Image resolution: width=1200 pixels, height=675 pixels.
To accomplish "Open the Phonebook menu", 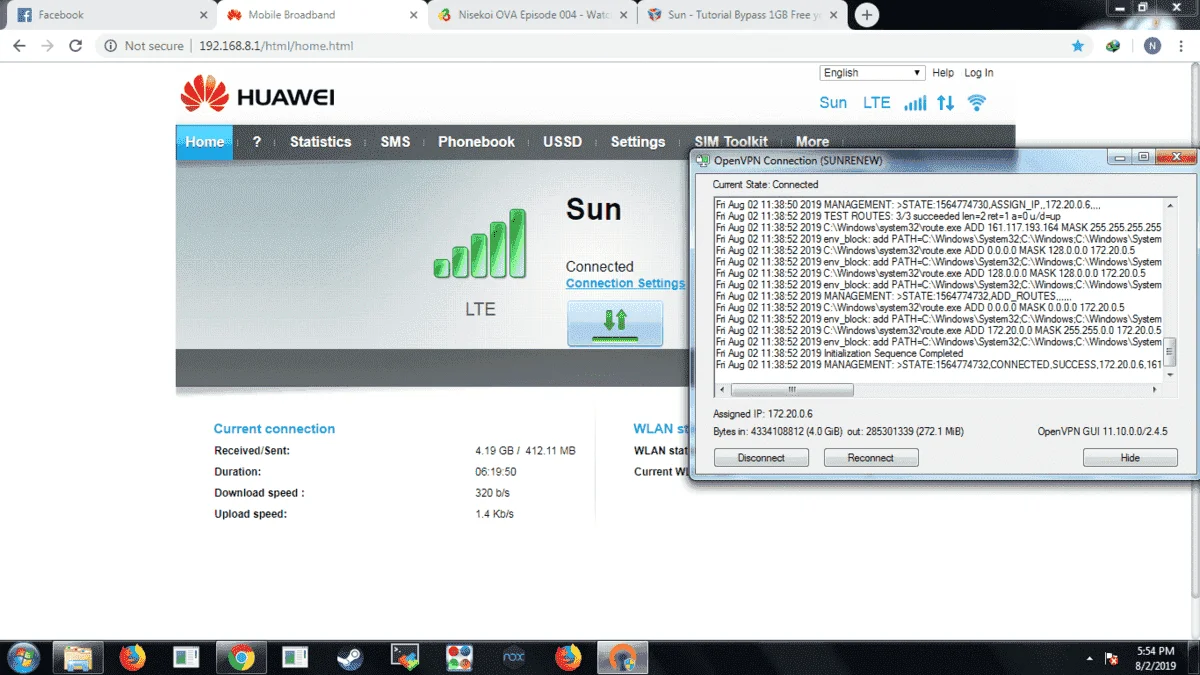I will [x=476, y=142].
